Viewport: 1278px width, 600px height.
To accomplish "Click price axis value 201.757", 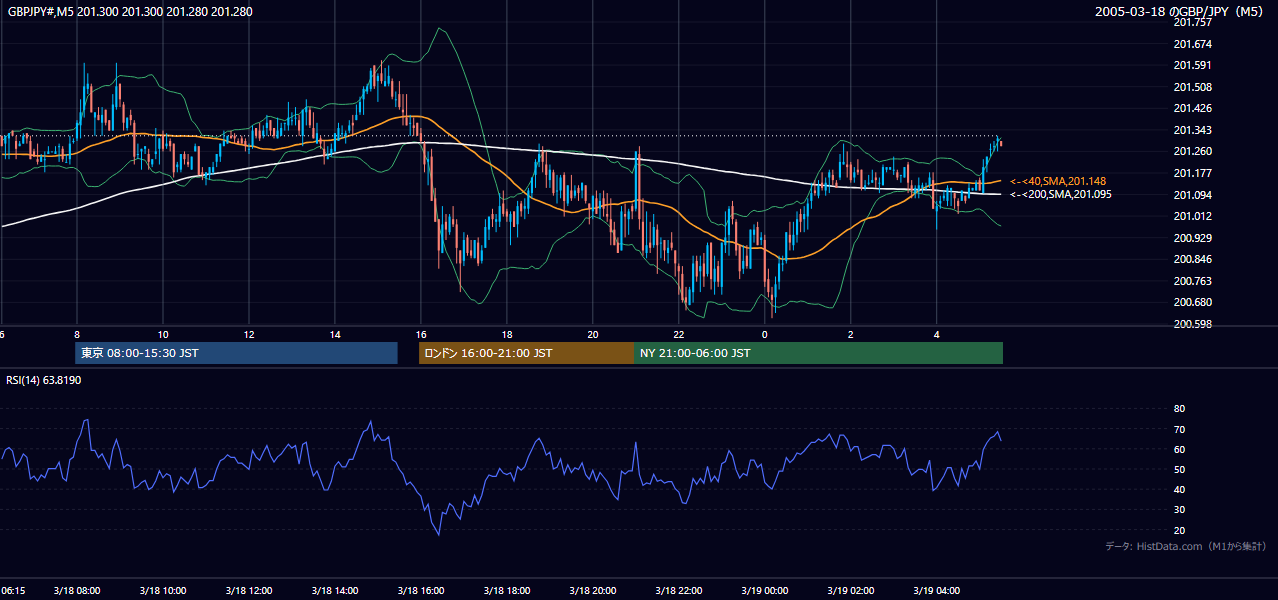I will point(1193,22).
